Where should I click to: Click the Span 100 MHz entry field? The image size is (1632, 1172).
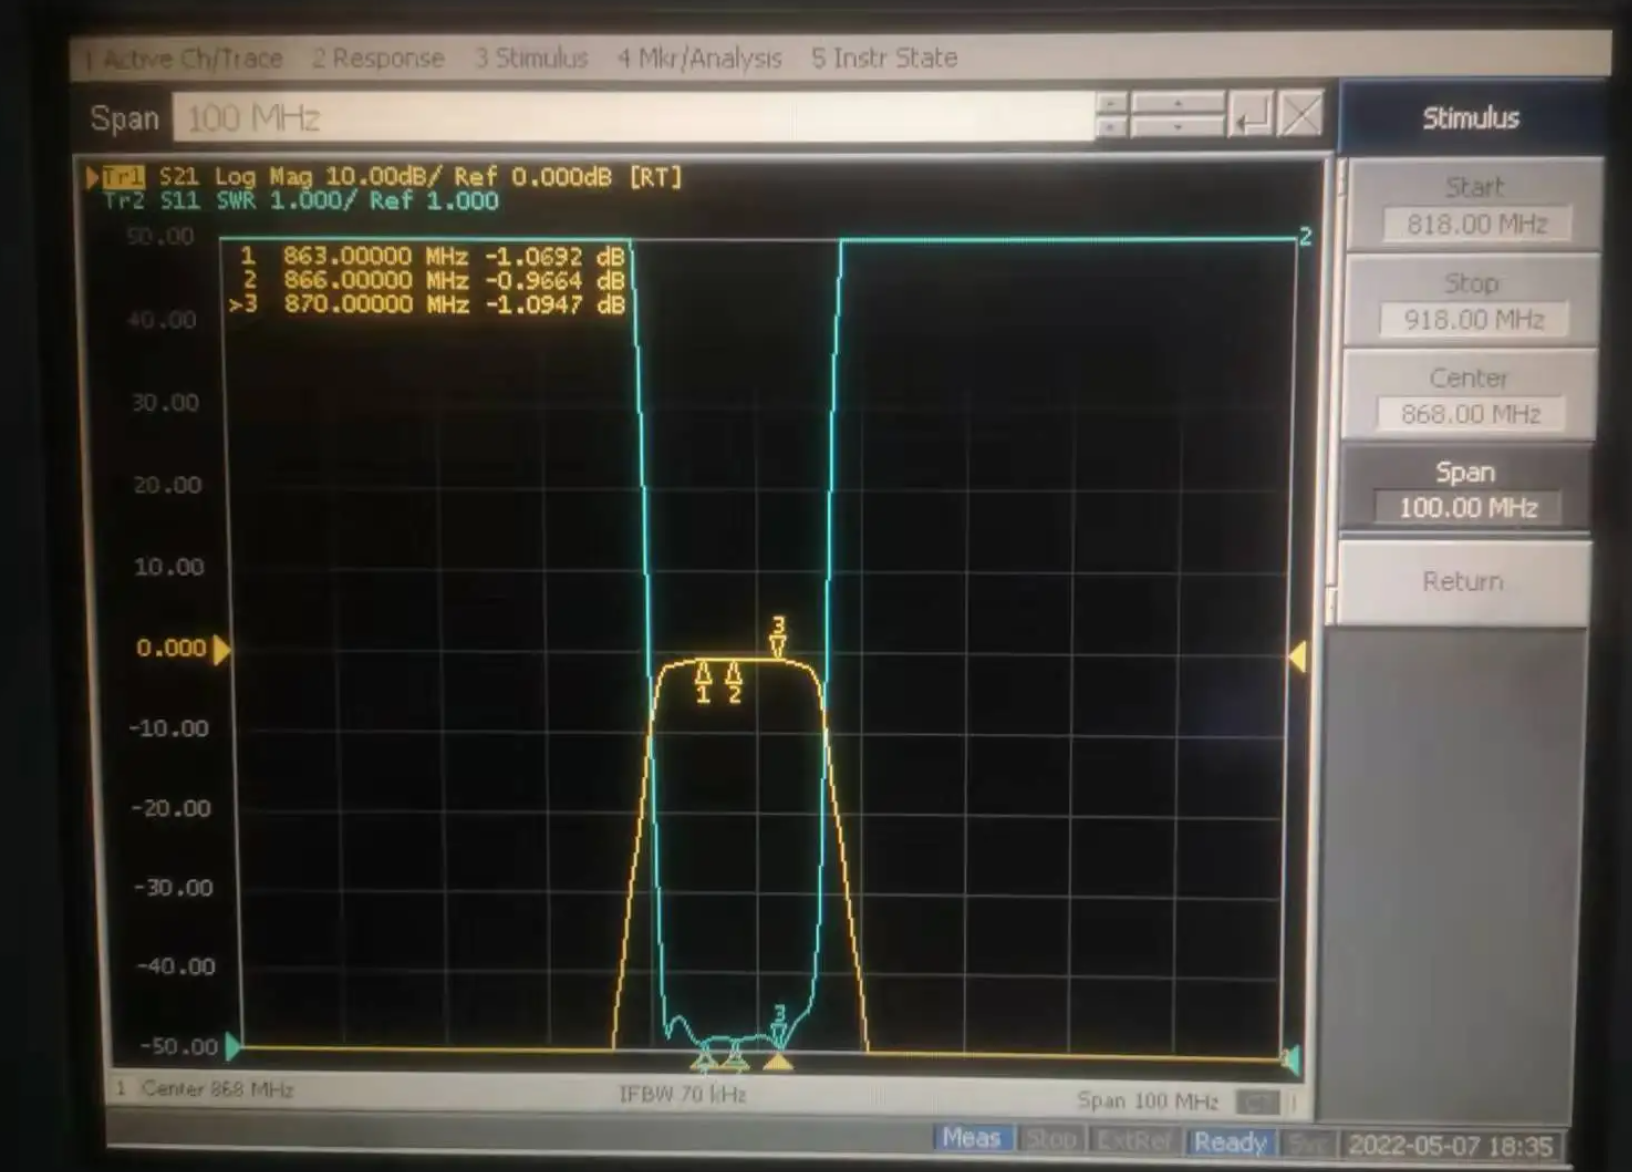[x=632, y=118]
